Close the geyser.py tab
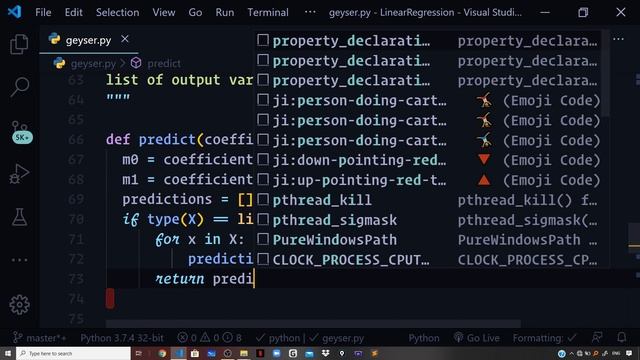Screen dimensions: 640x360 coord(125,39)
